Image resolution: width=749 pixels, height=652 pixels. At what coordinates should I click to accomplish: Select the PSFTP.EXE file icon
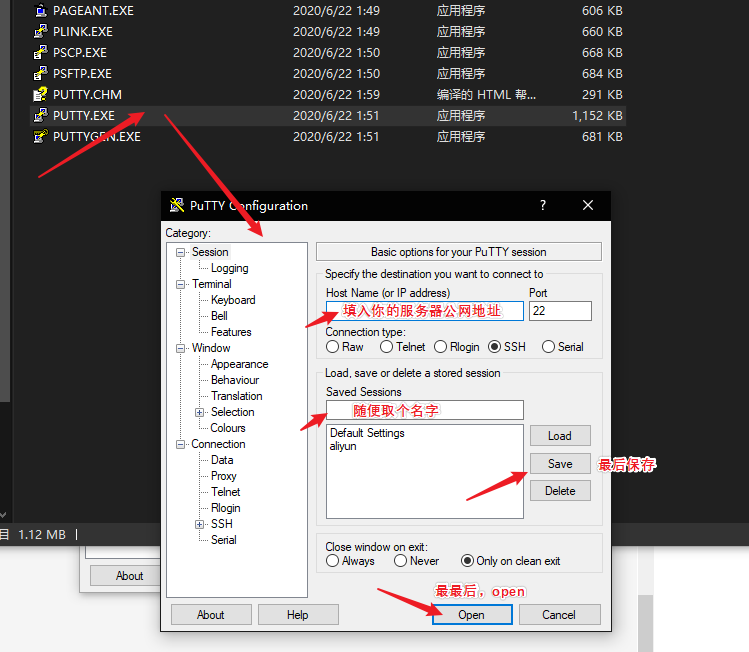[x=41, y=74]
